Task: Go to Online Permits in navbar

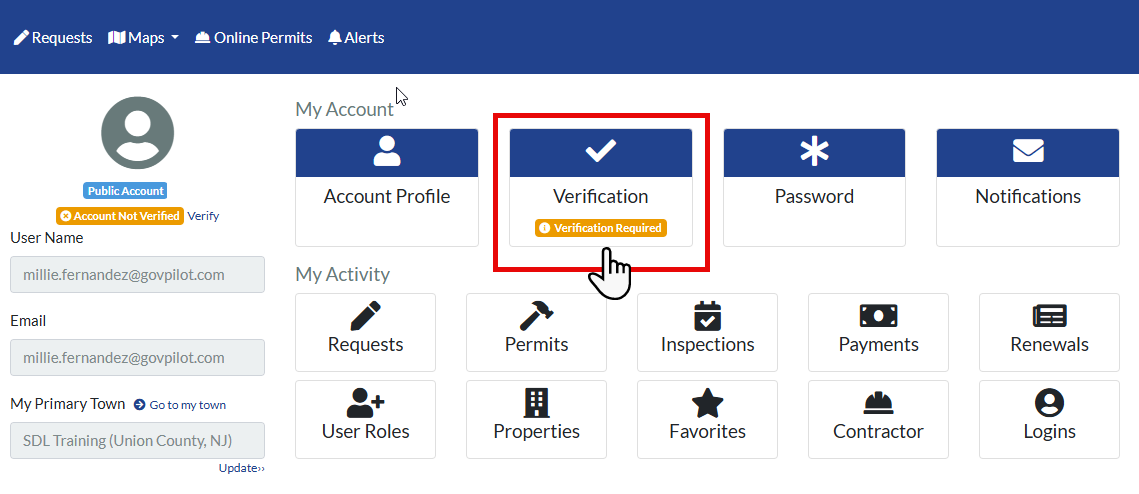Action: coord(253,38)
